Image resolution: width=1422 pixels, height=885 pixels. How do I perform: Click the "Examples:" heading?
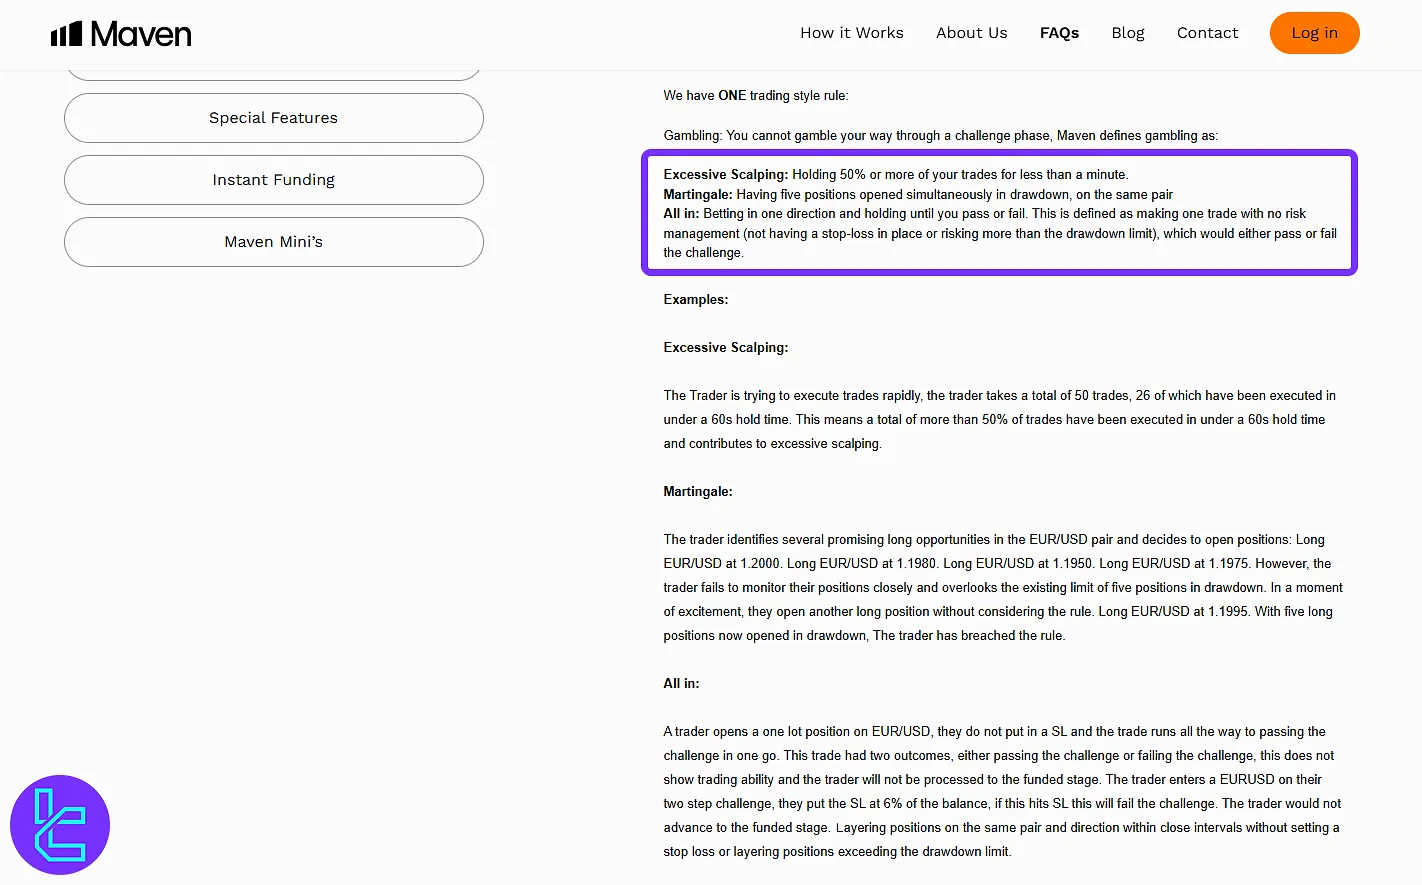pyautogui.click(x=696, y=300)
